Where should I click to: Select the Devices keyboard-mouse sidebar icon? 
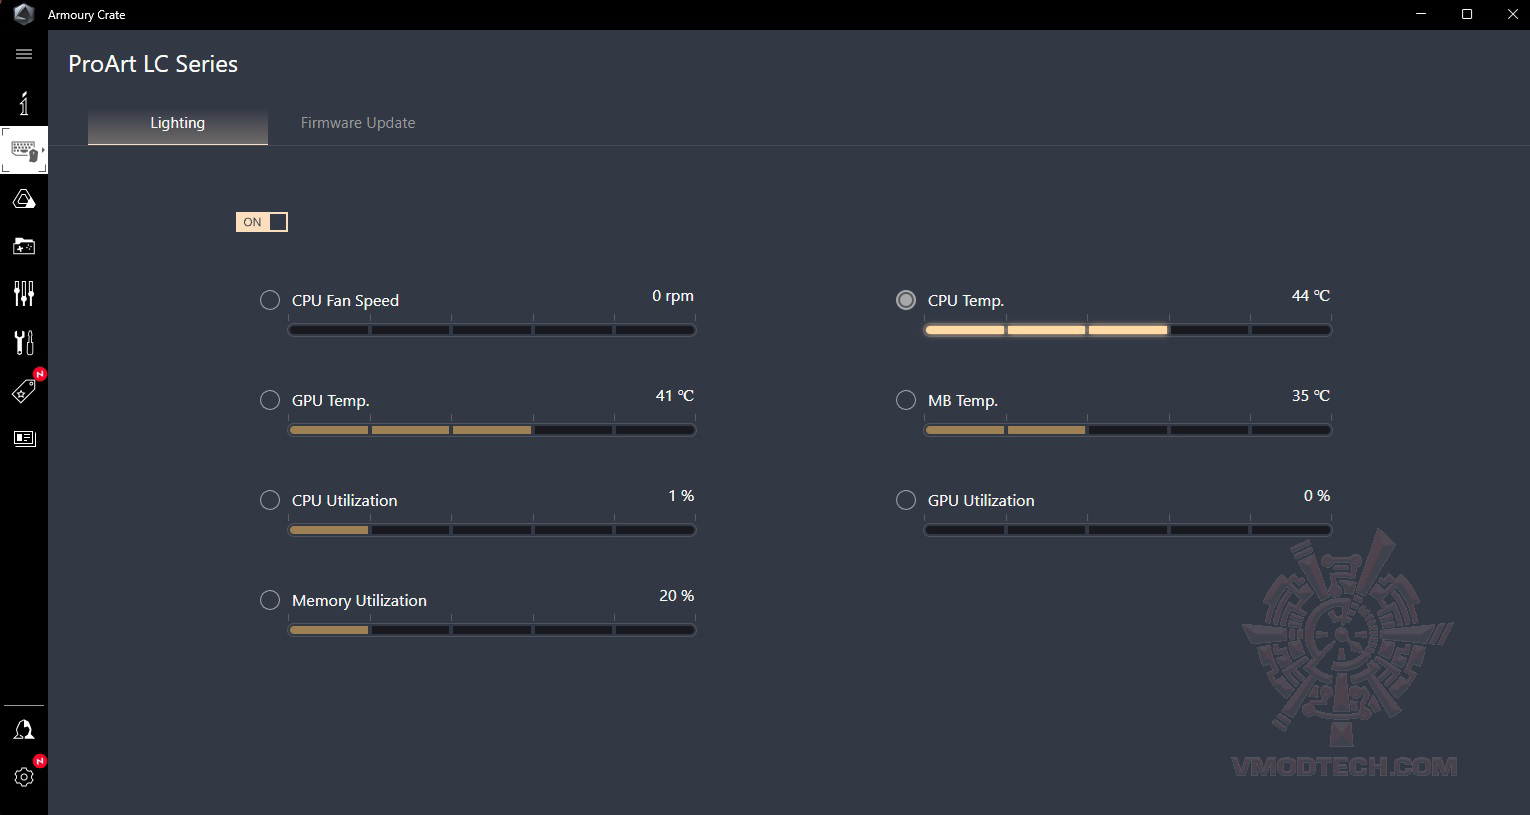coord(24,151)
